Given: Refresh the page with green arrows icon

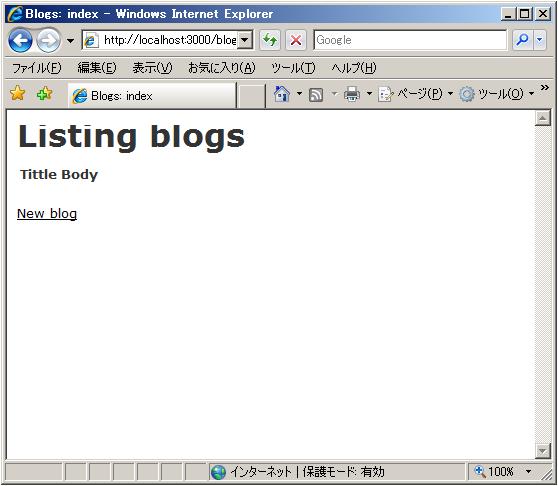Looking at the screenshot, I should pos(270,40).
